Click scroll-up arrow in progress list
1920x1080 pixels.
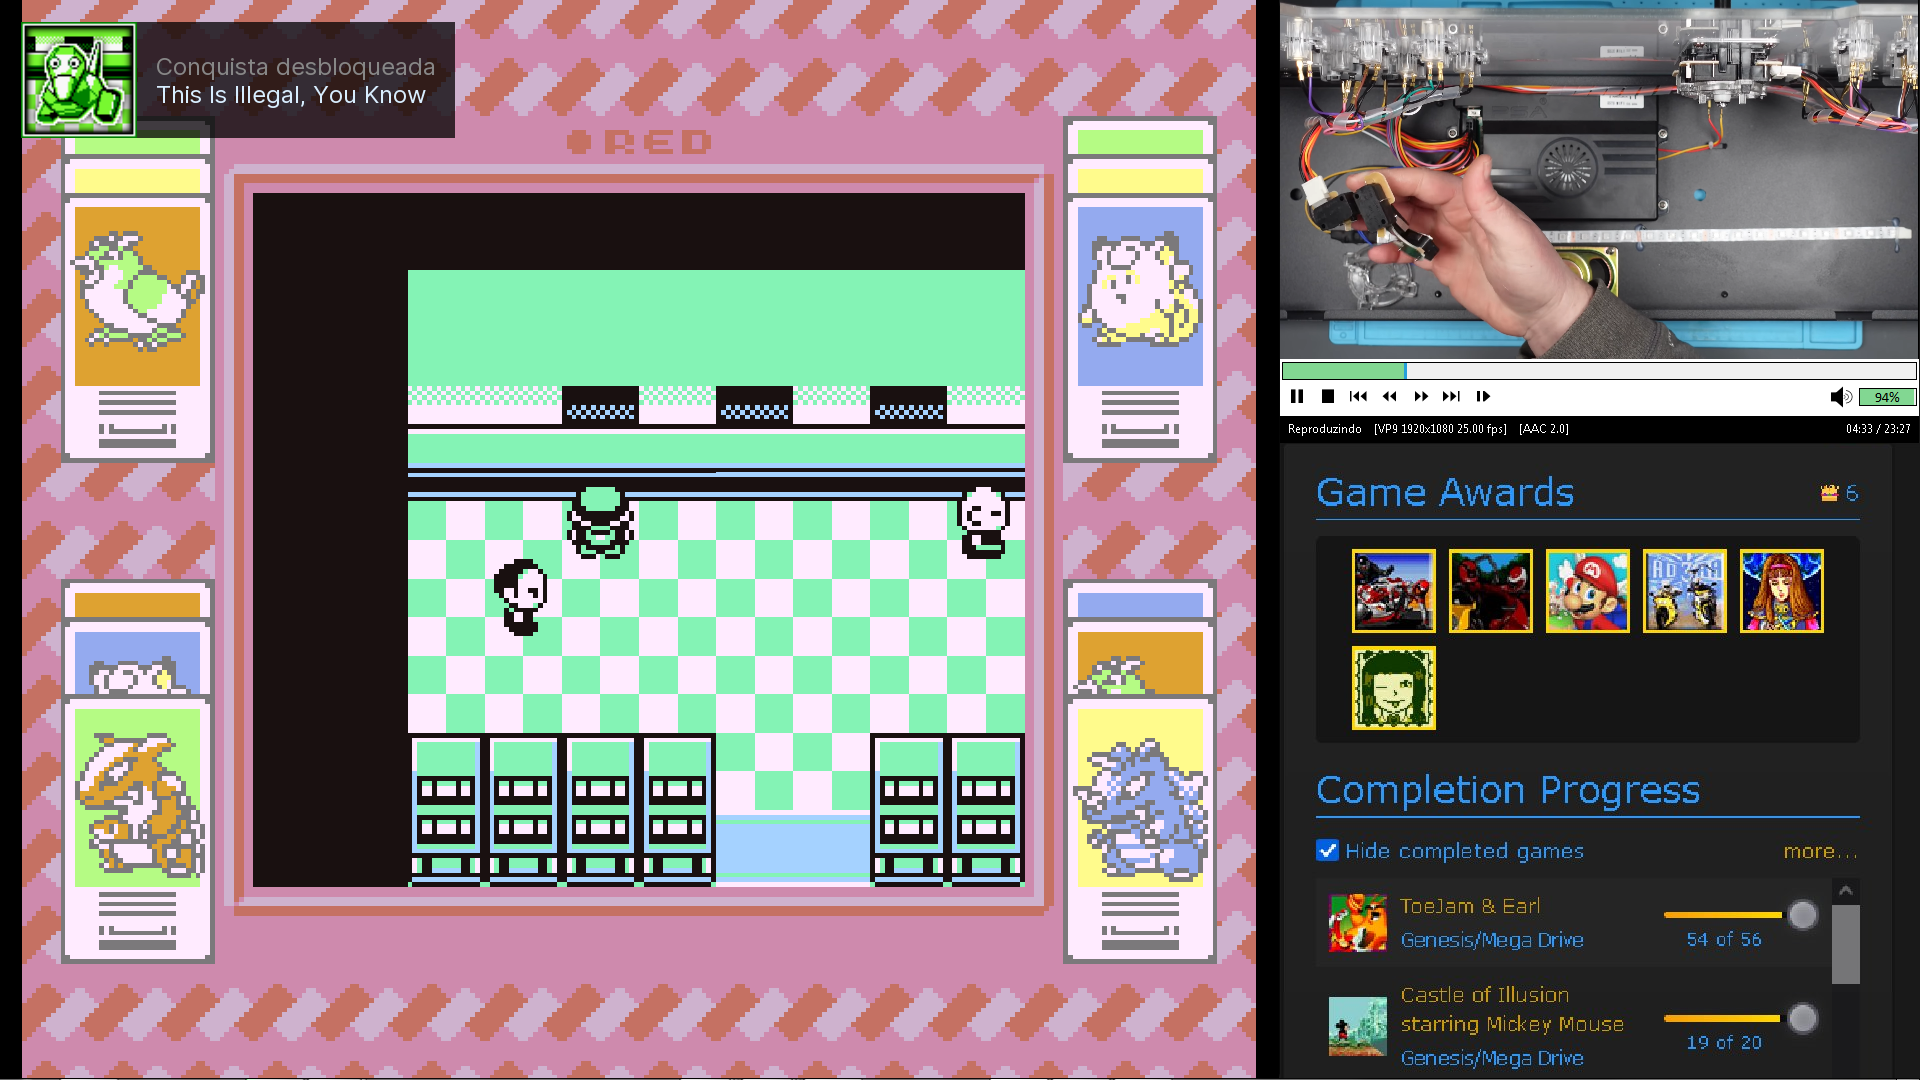point(1846,891)
